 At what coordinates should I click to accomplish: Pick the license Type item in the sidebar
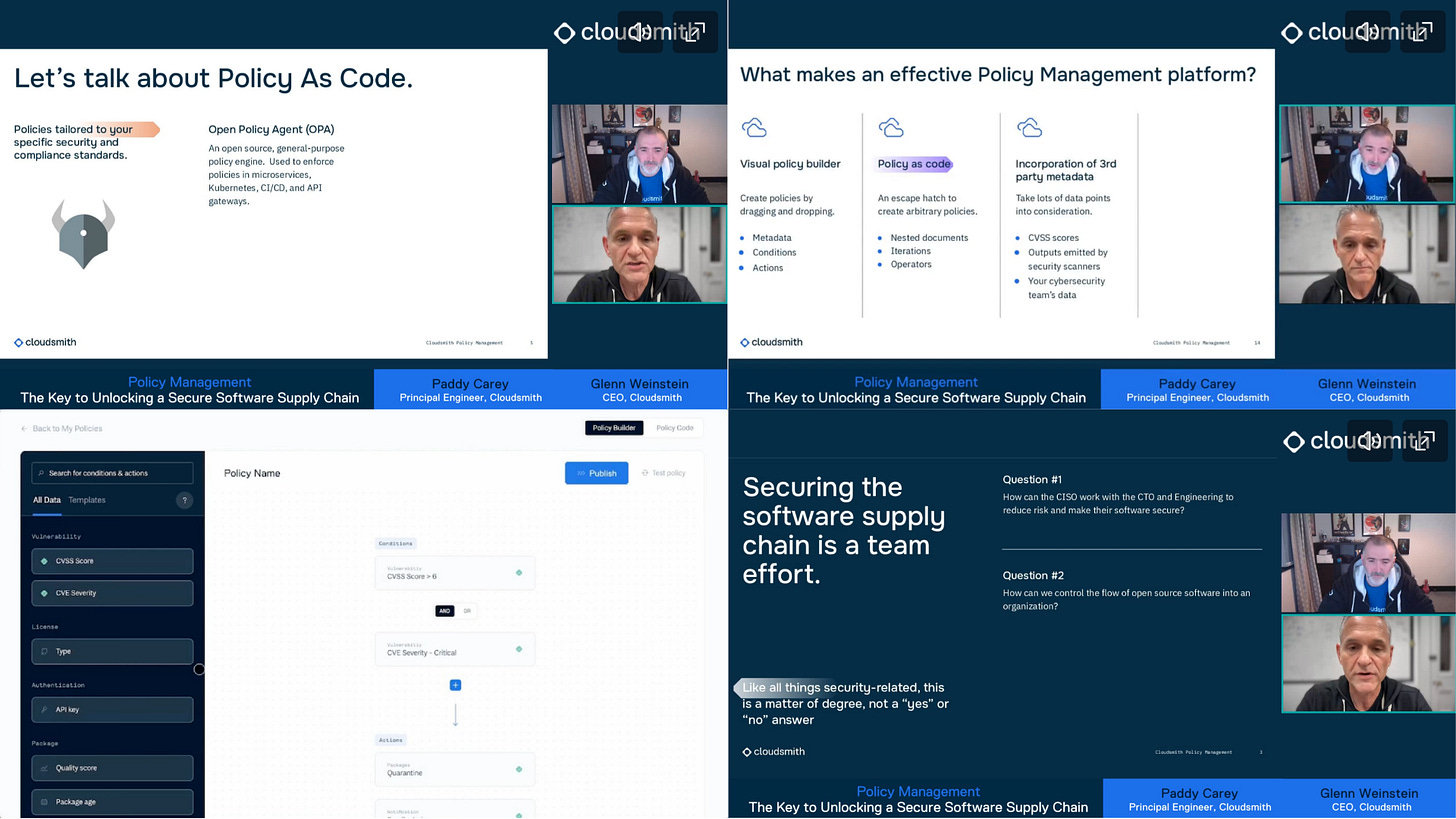click(x=112, y=651)
